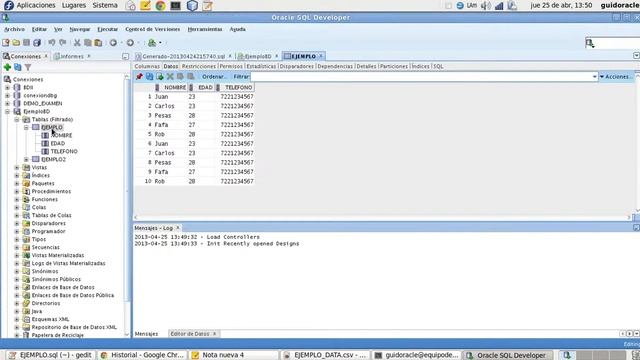The width and height of the screenshot is (640, 360).
Task: Open Google Chrome from the top panel
Action: (x=160, y=5)
